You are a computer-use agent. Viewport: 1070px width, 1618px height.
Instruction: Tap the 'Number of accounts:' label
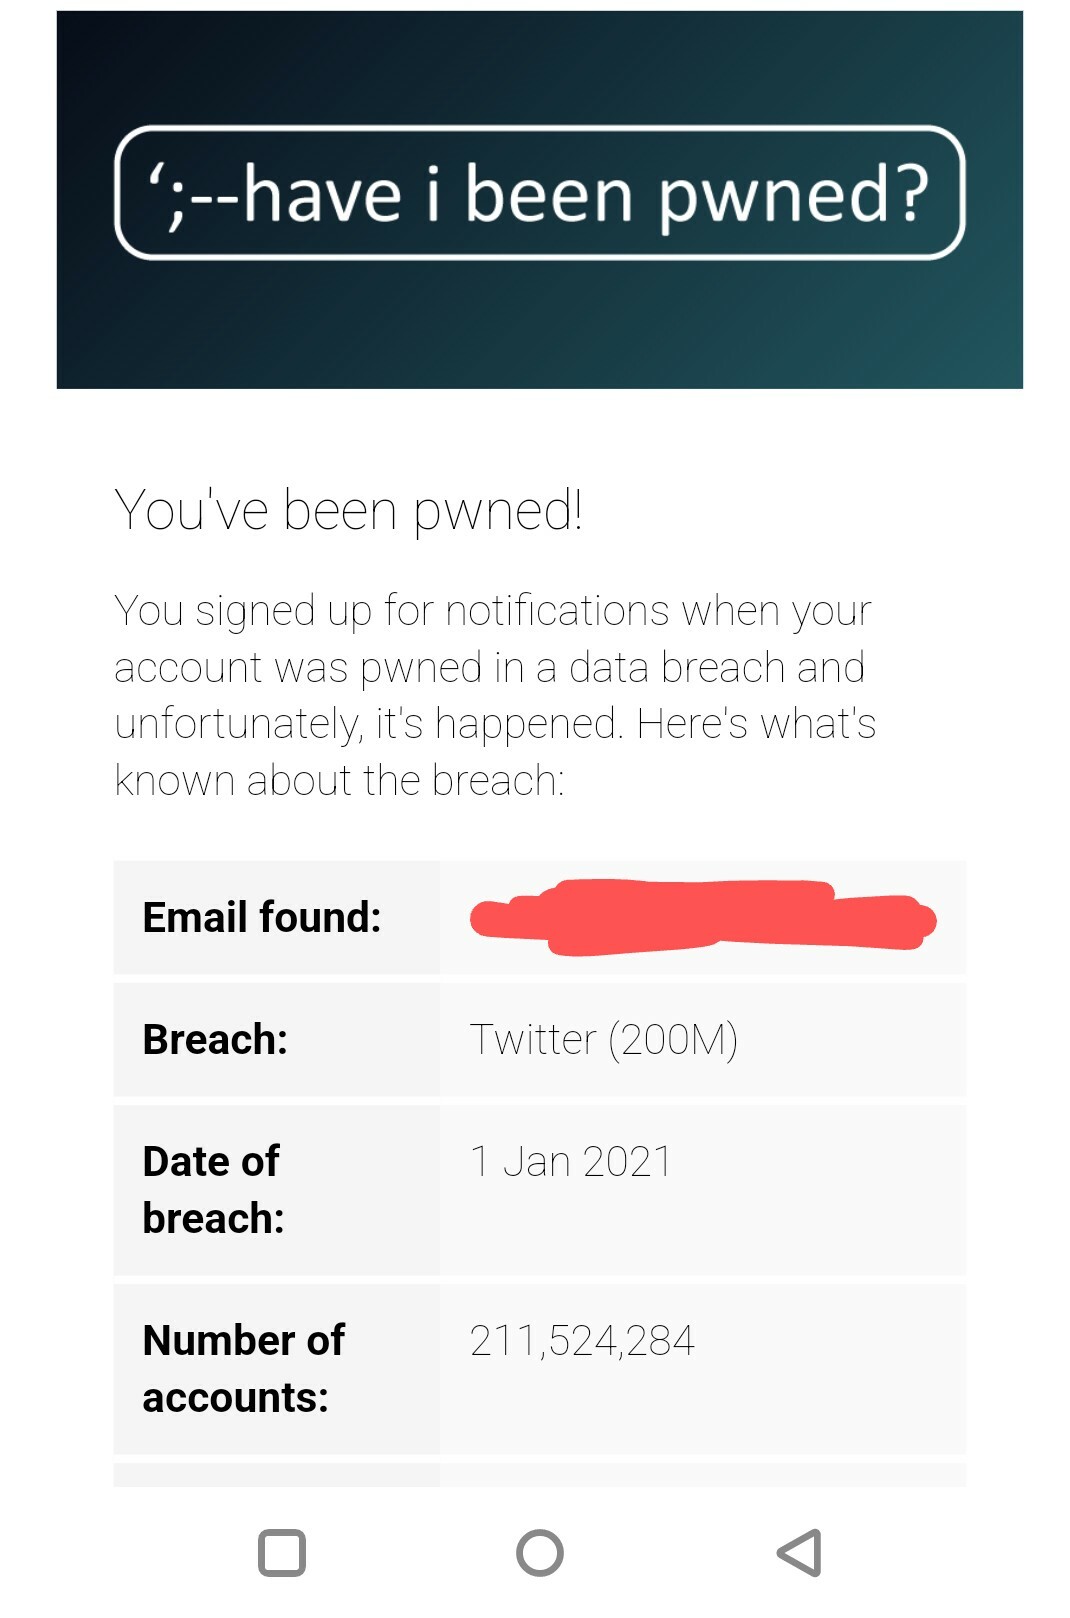243,1368
